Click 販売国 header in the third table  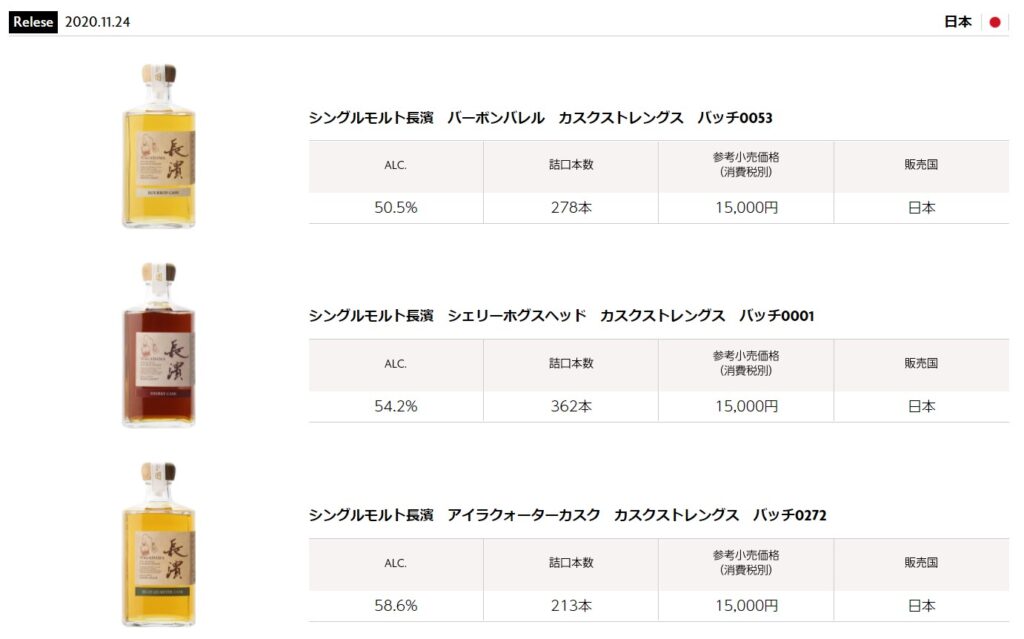pos(921,563)
